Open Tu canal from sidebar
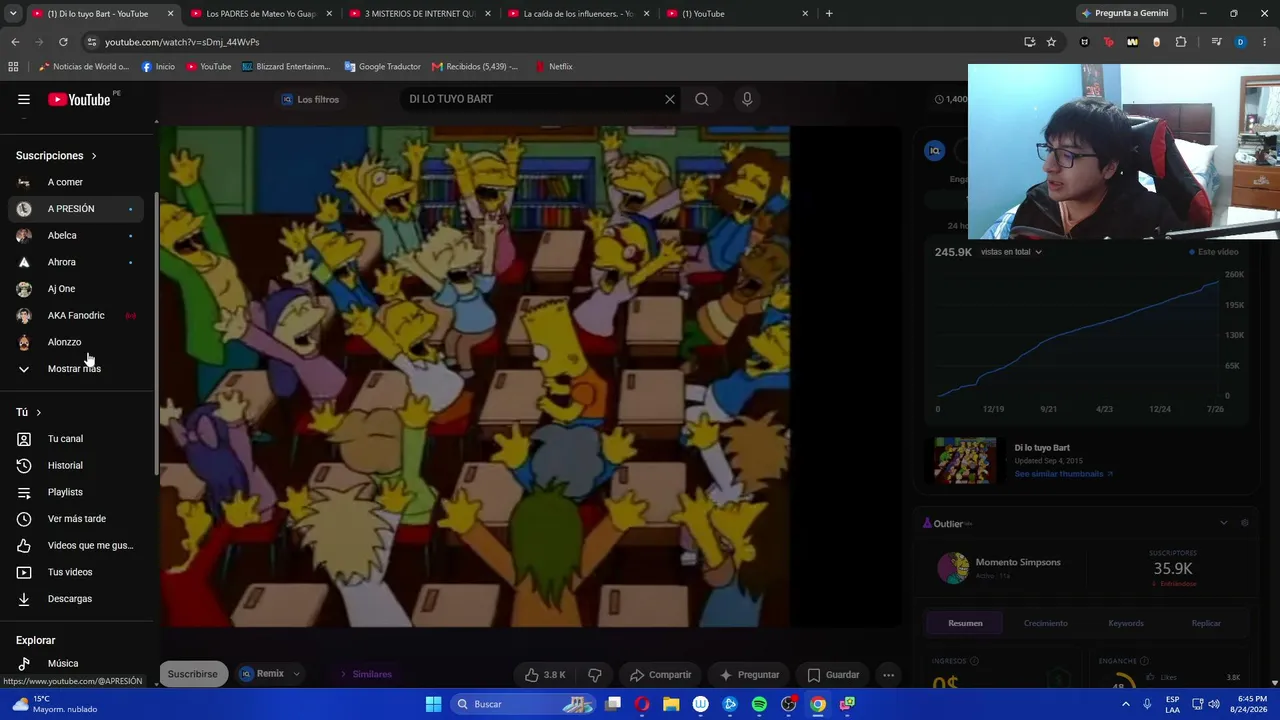Screen dimensions: 1280x720 point(78,439)
